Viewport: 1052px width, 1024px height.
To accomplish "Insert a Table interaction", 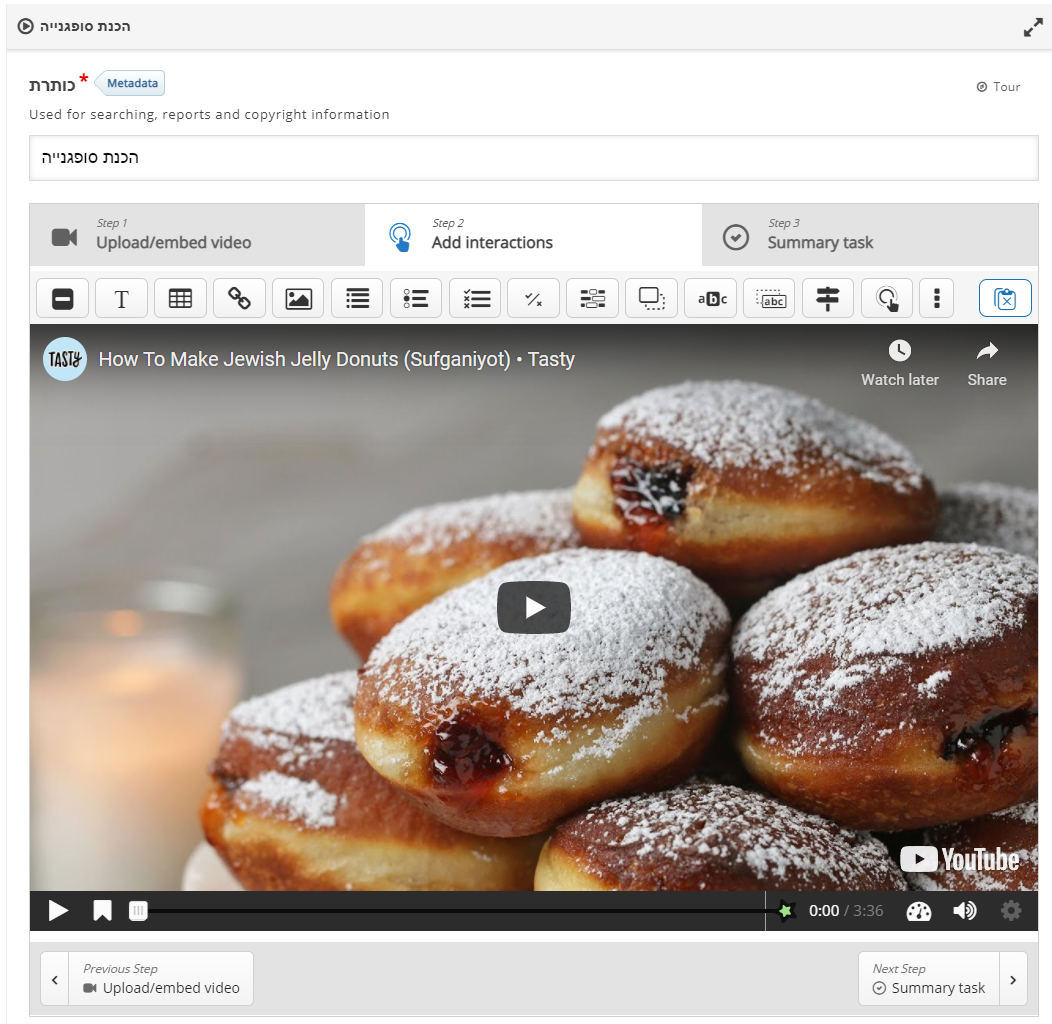I will 180,298.
